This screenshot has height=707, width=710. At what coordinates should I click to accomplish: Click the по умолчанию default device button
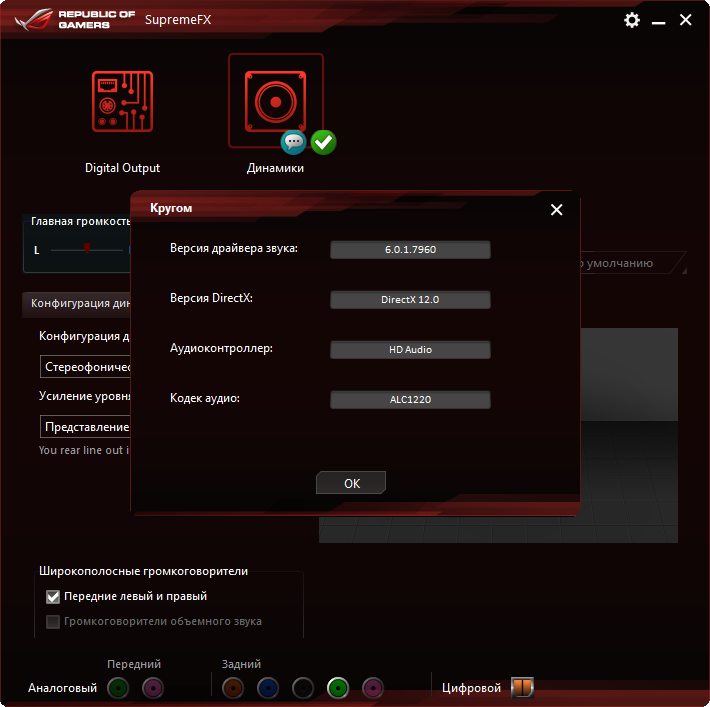pos(633,263)
